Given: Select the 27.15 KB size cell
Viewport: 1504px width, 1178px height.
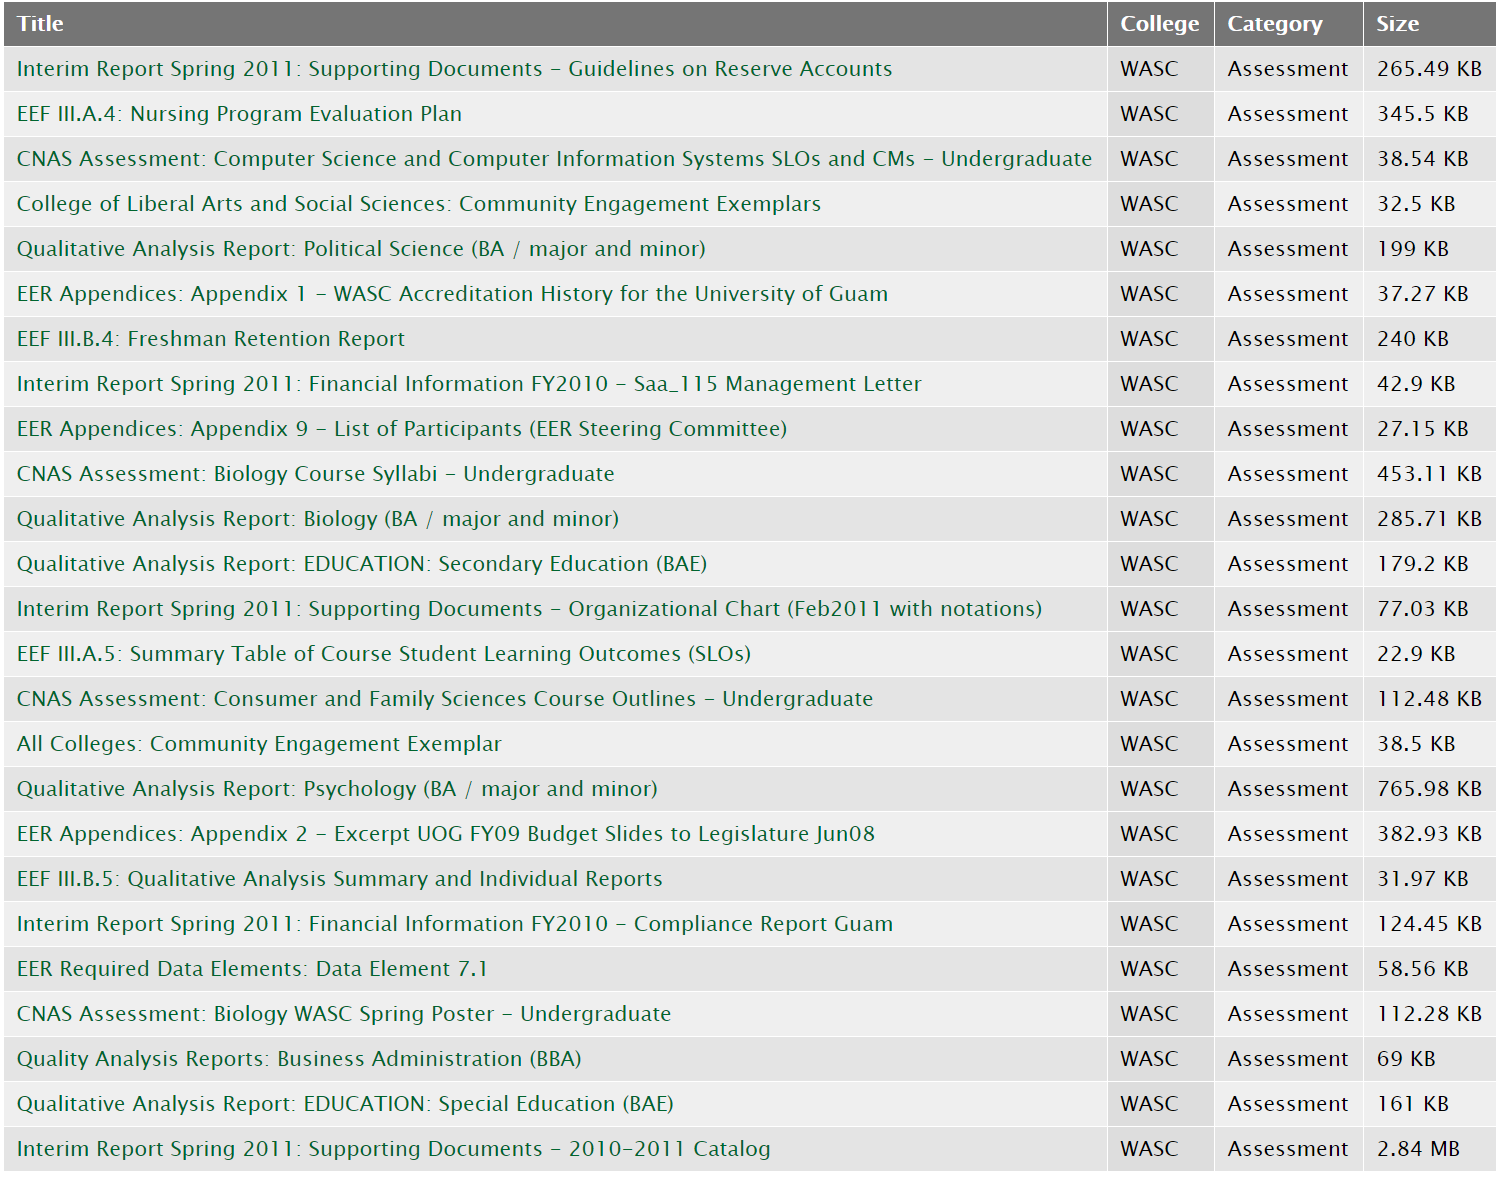Looking at the screenshot, I should pos(1430,429).
